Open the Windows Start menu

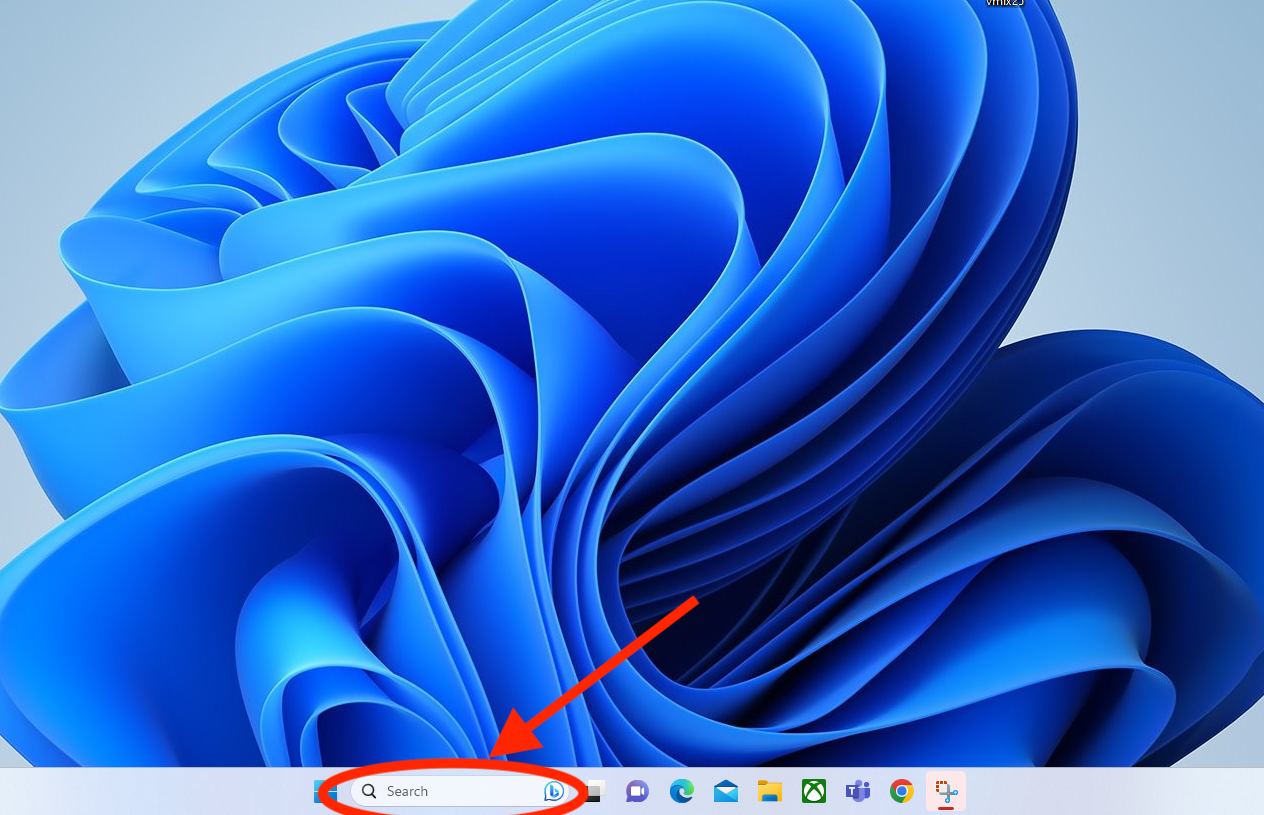click(325, 791)
